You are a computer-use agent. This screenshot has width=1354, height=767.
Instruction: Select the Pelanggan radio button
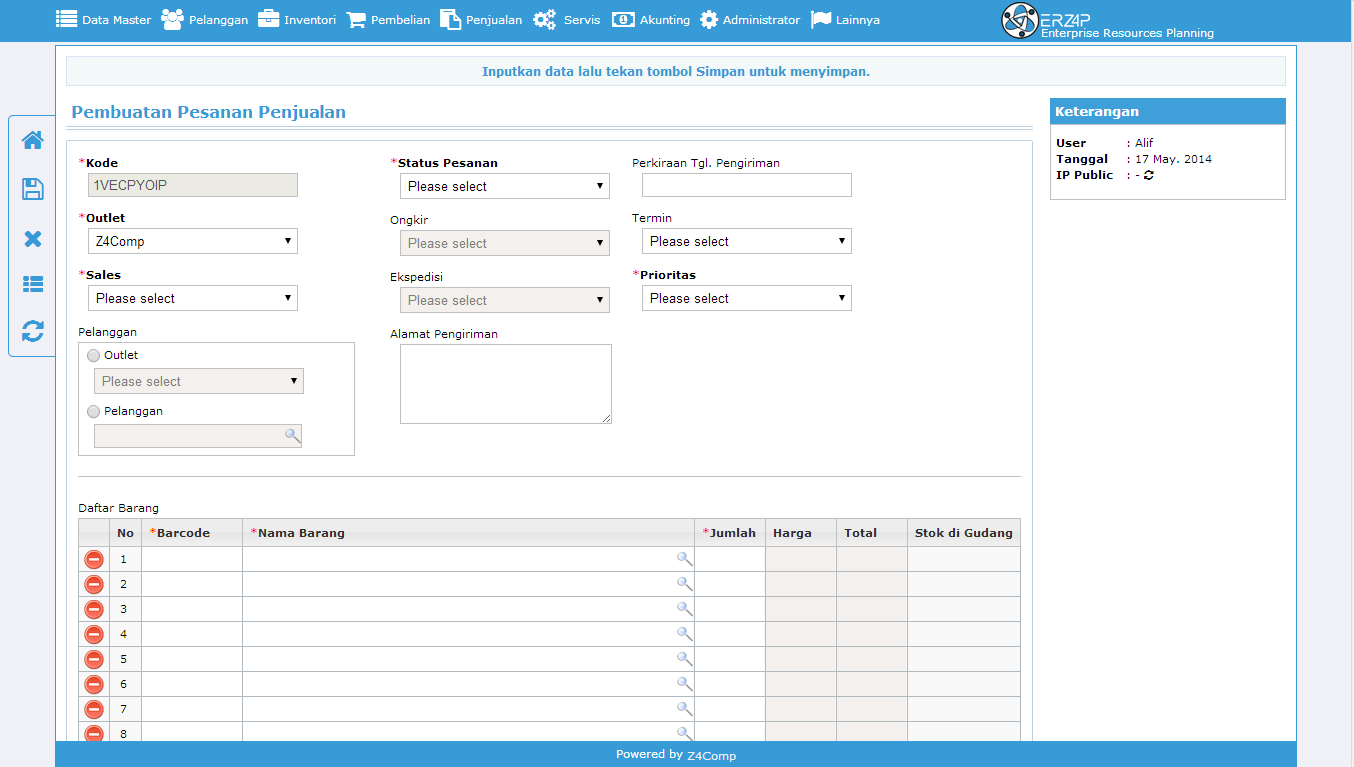pyautogui.click(x=94, y=412)
